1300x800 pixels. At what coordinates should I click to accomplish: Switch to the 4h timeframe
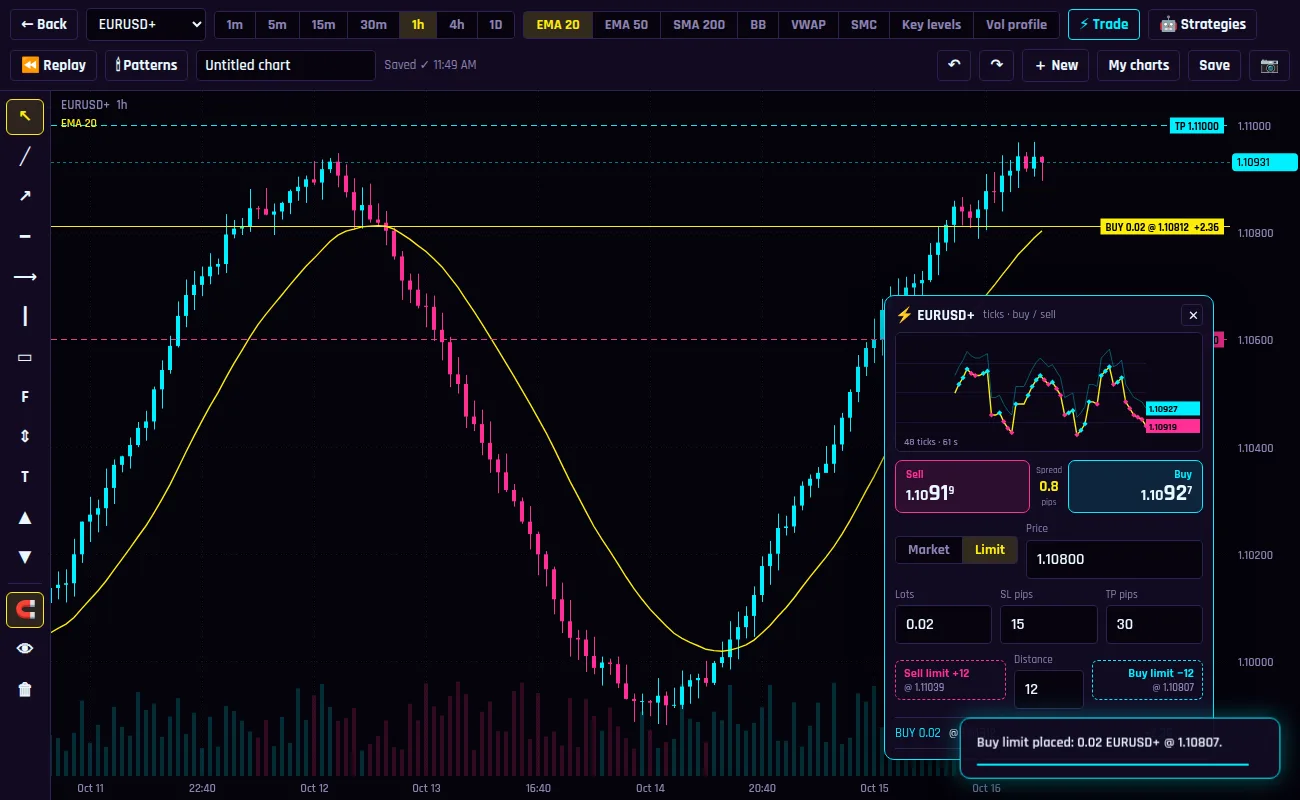pos(457,24)
